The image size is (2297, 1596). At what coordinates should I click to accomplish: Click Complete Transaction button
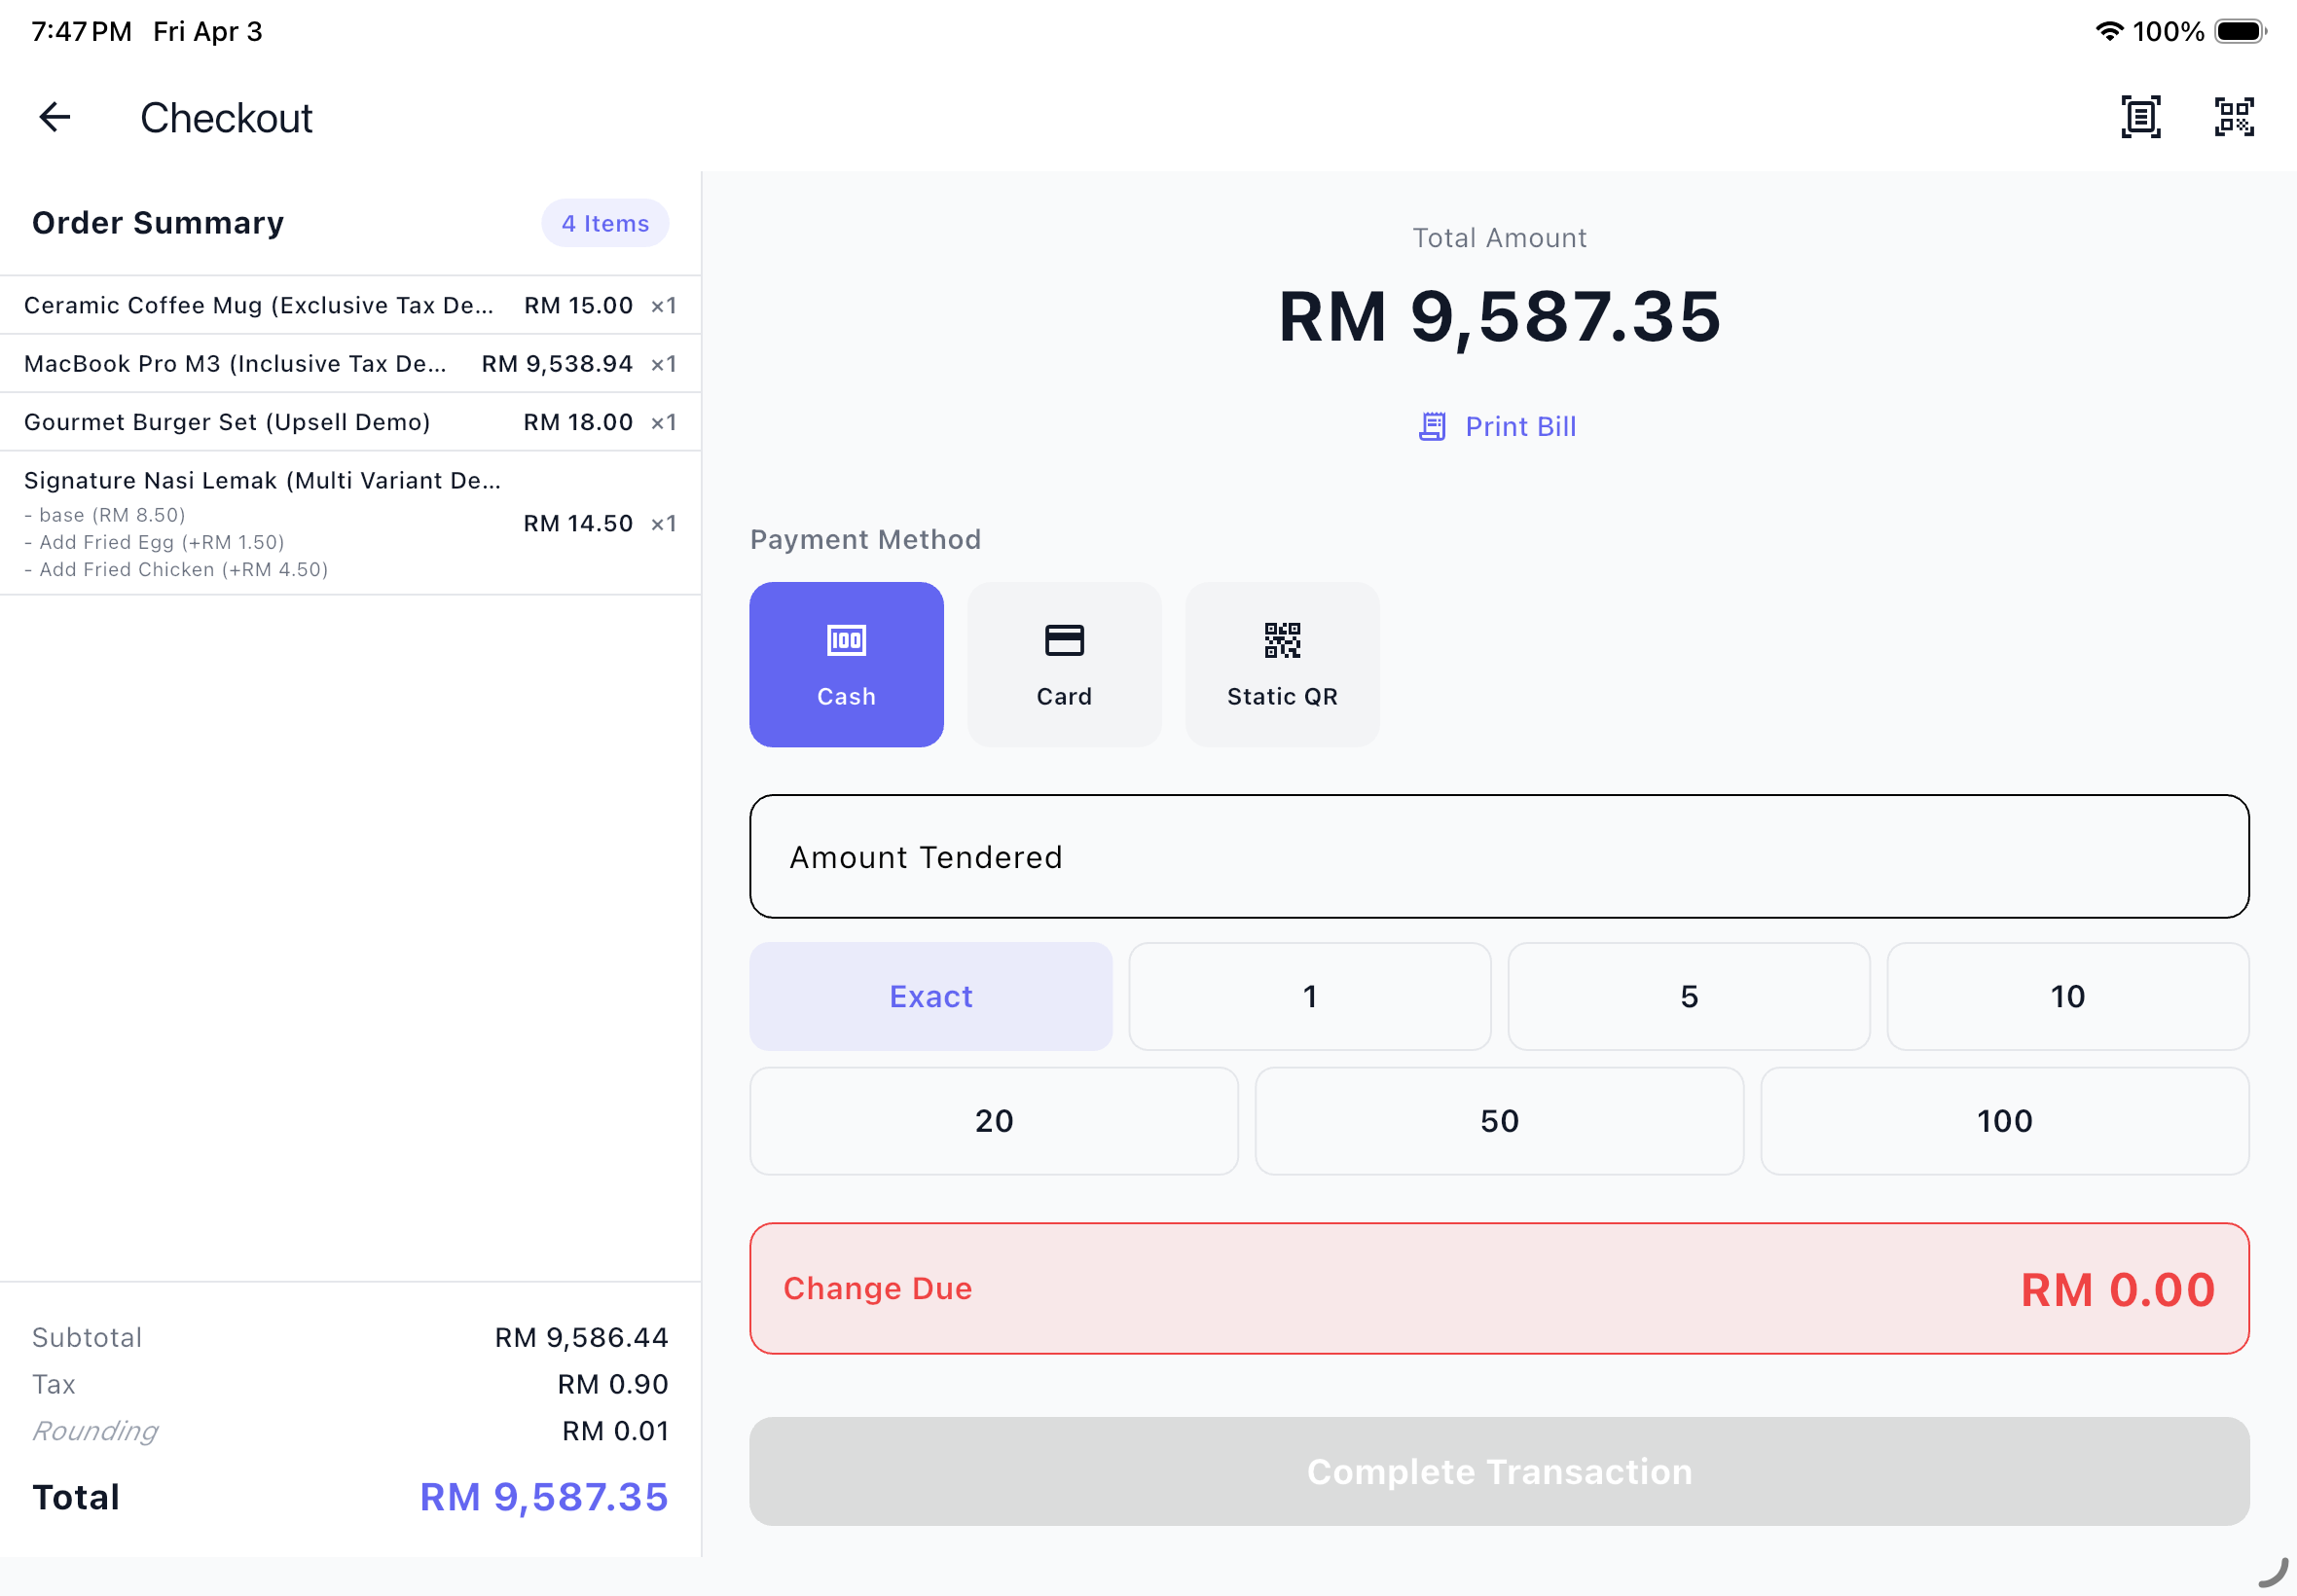pos(1498,1471)
